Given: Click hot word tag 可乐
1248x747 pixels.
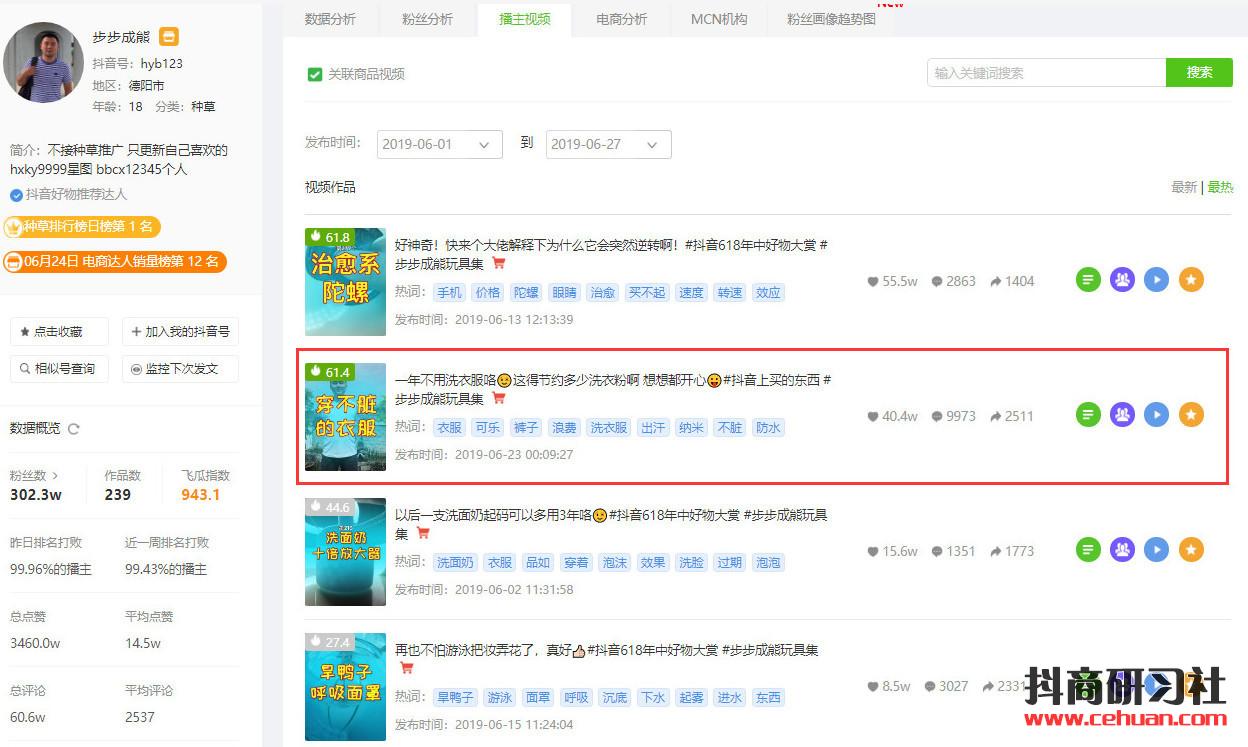Looking at the screenshot, I should click(488, 427).
